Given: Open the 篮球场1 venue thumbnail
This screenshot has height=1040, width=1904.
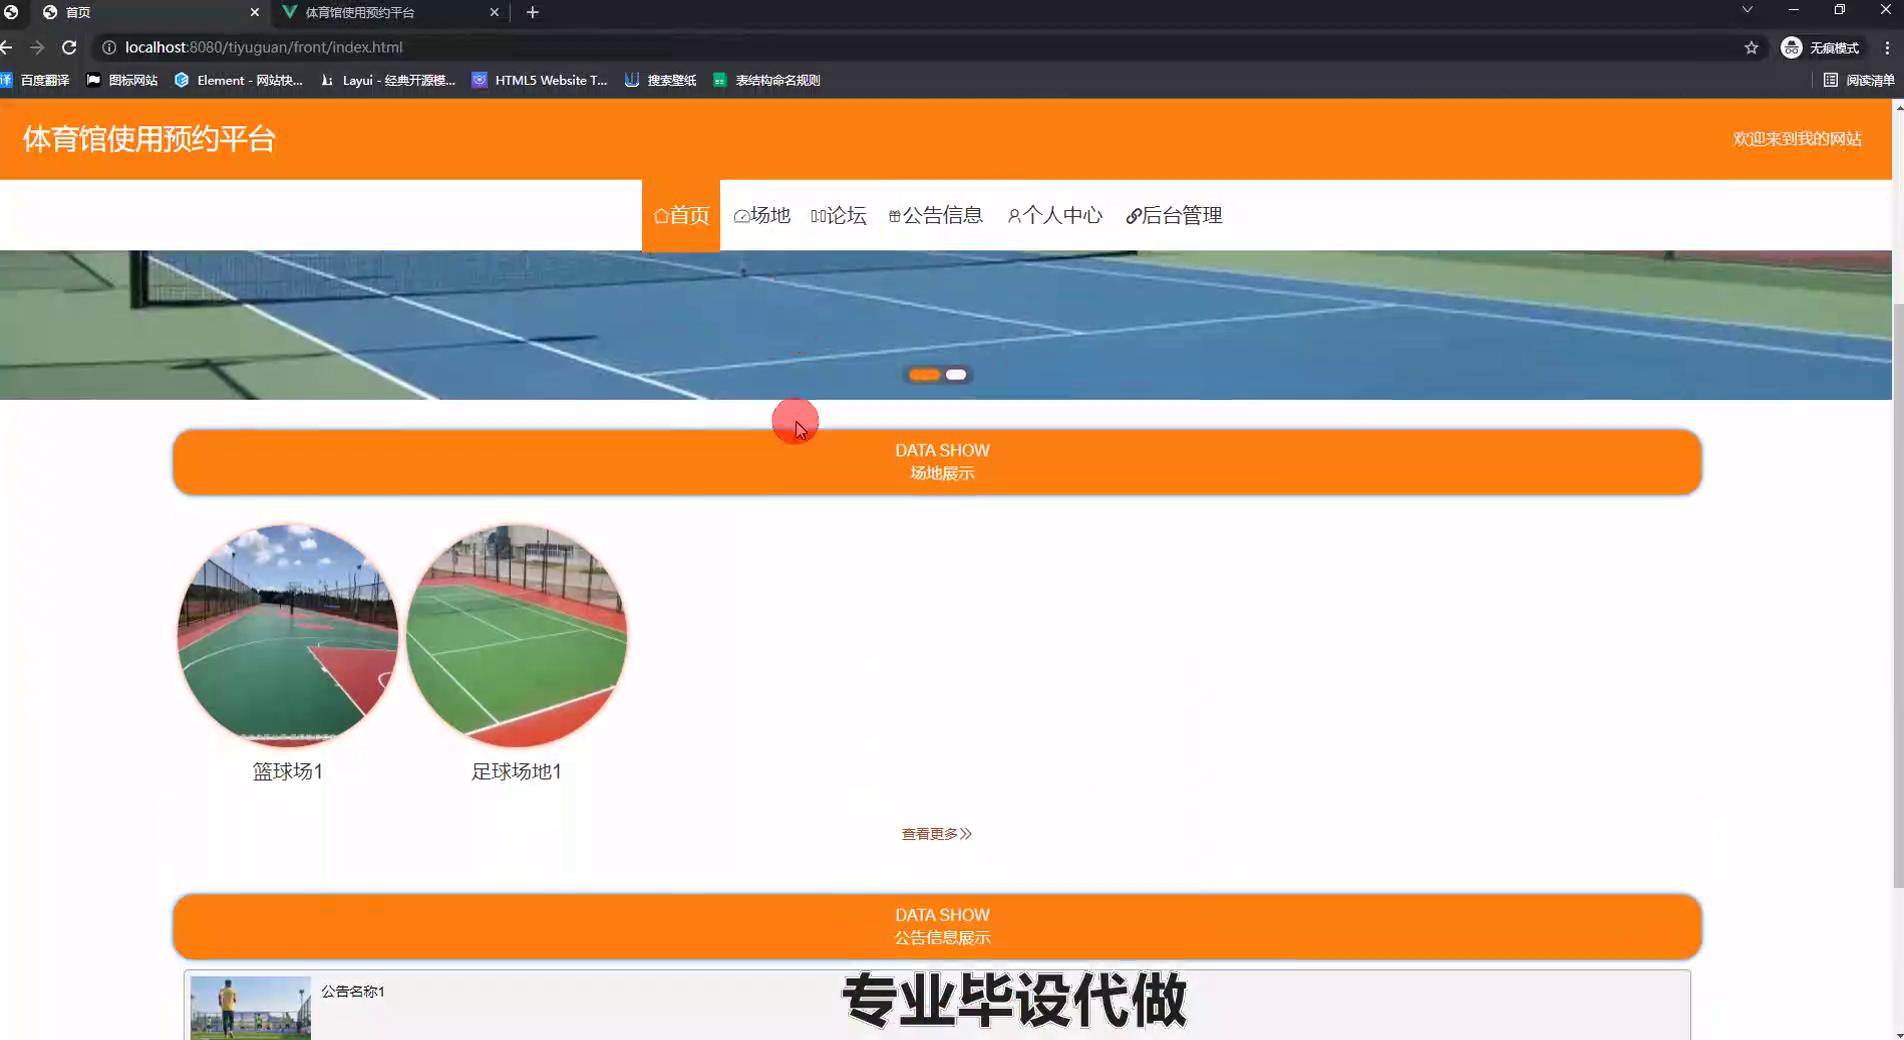Looking at the screenshot, I should click(288, 635).
